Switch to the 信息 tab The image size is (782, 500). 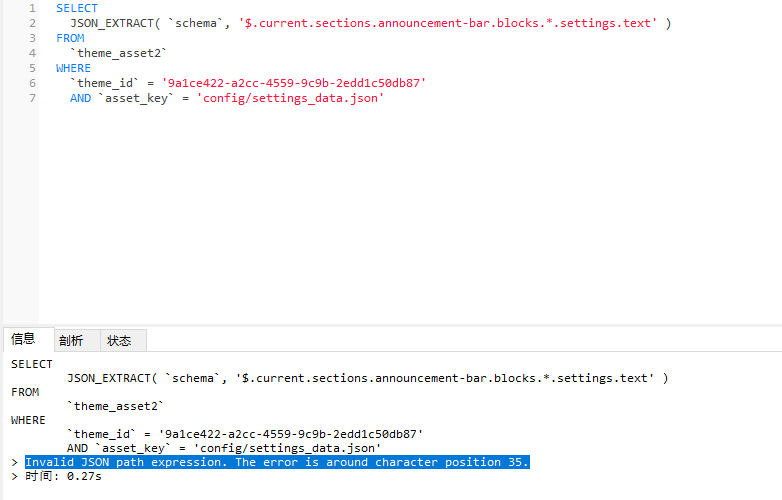(x=23, y=339)
